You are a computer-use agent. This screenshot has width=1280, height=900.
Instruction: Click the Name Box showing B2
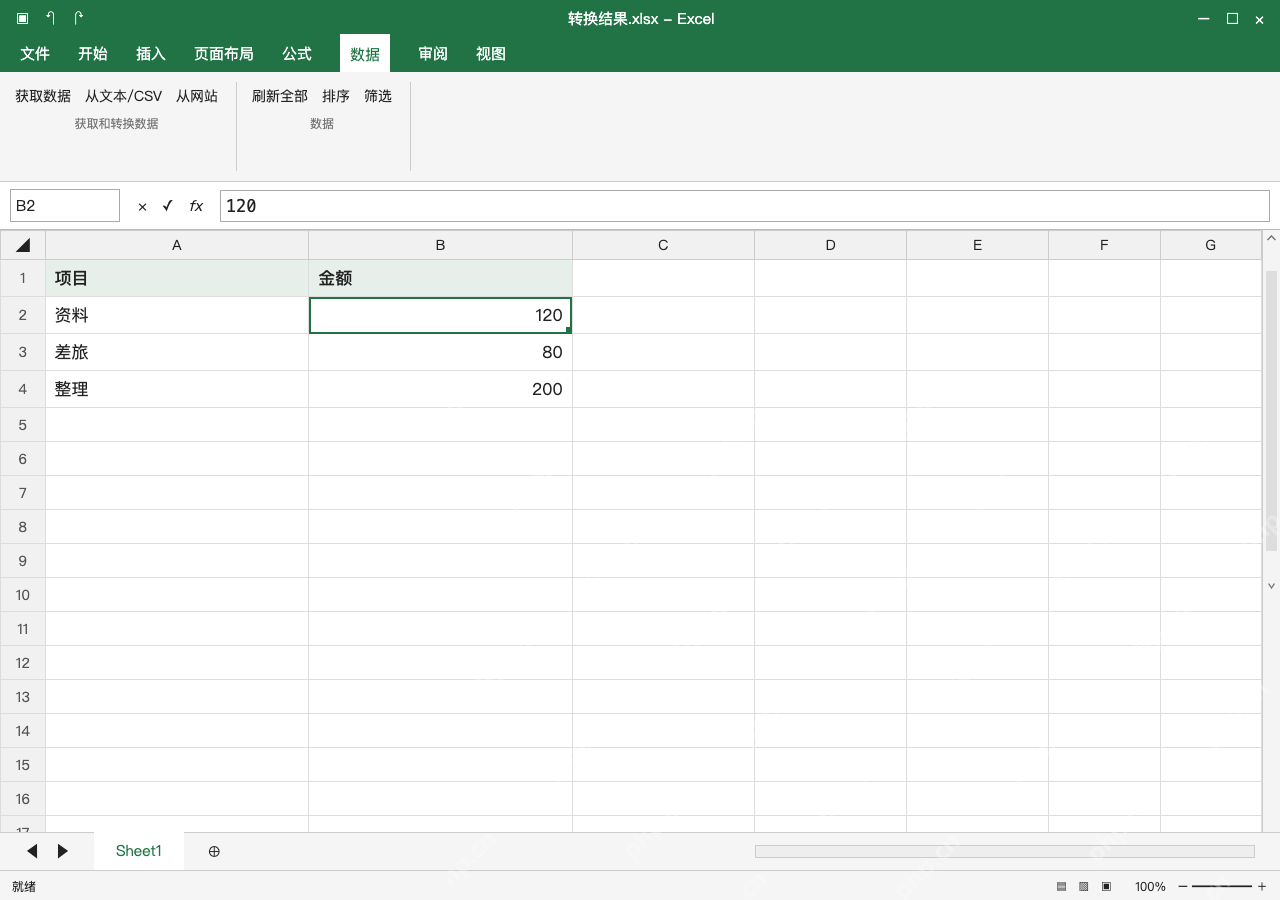click(x=65, y=206)
